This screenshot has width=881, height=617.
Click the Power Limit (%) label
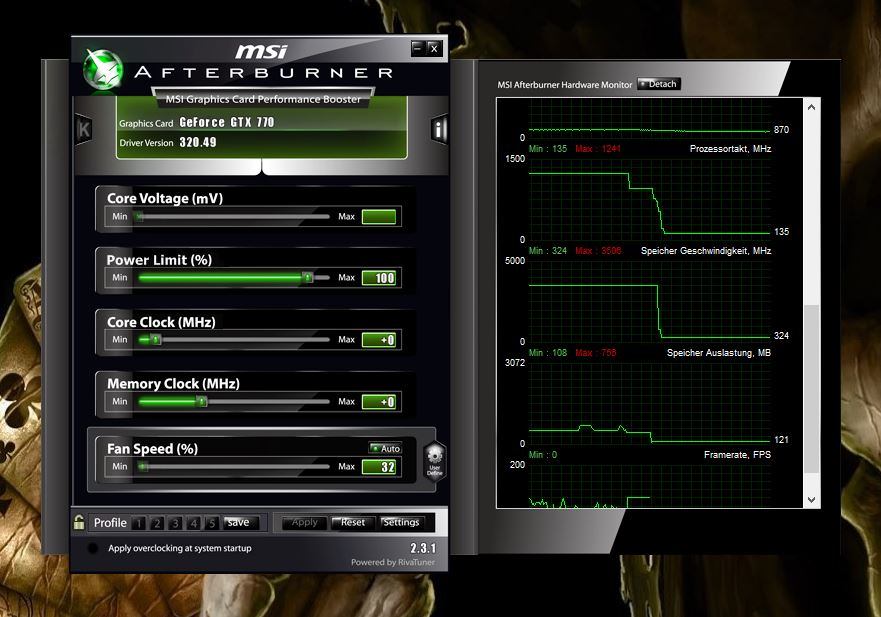(159, 260)
